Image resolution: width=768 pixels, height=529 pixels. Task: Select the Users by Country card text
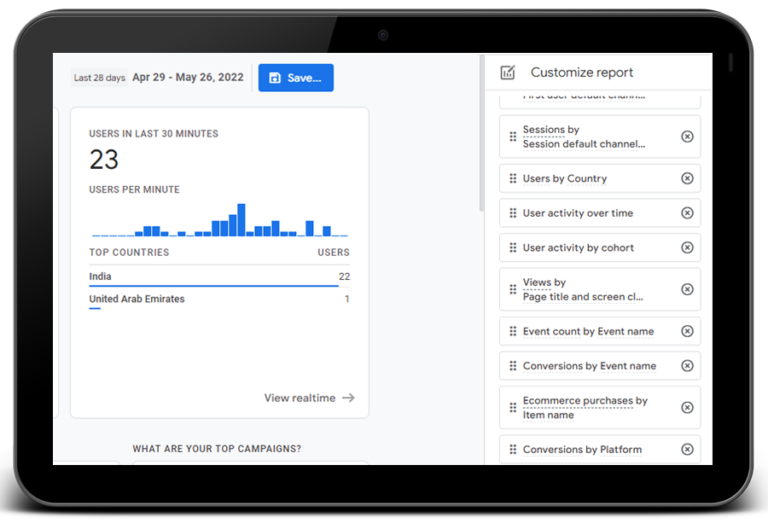coord(565,179)
